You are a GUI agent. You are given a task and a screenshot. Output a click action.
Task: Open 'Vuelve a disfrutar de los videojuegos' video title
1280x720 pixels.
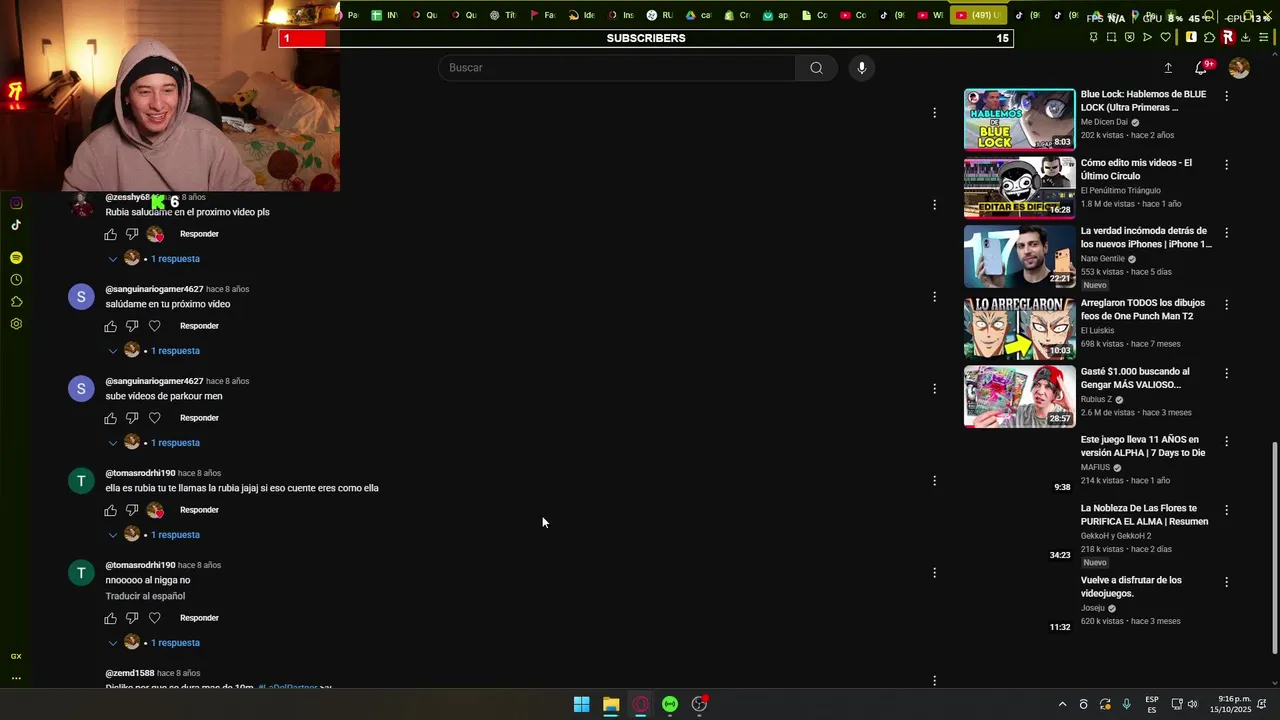coord(1131,587)
